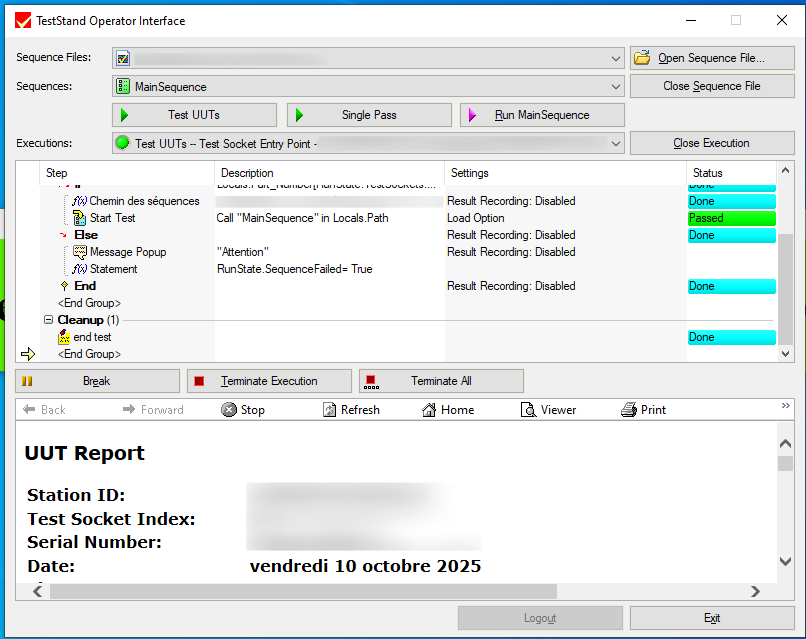This screenshot has width=806, height=639.
Task: Click Terminate Execution button
Action: click(268, 381)
